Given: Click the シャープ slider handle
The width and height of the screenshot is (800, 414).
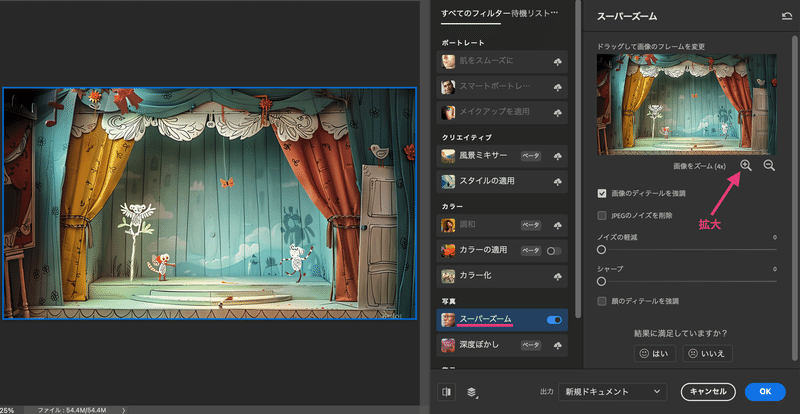Looking at the screenshot, I should [x=602, y=281].
